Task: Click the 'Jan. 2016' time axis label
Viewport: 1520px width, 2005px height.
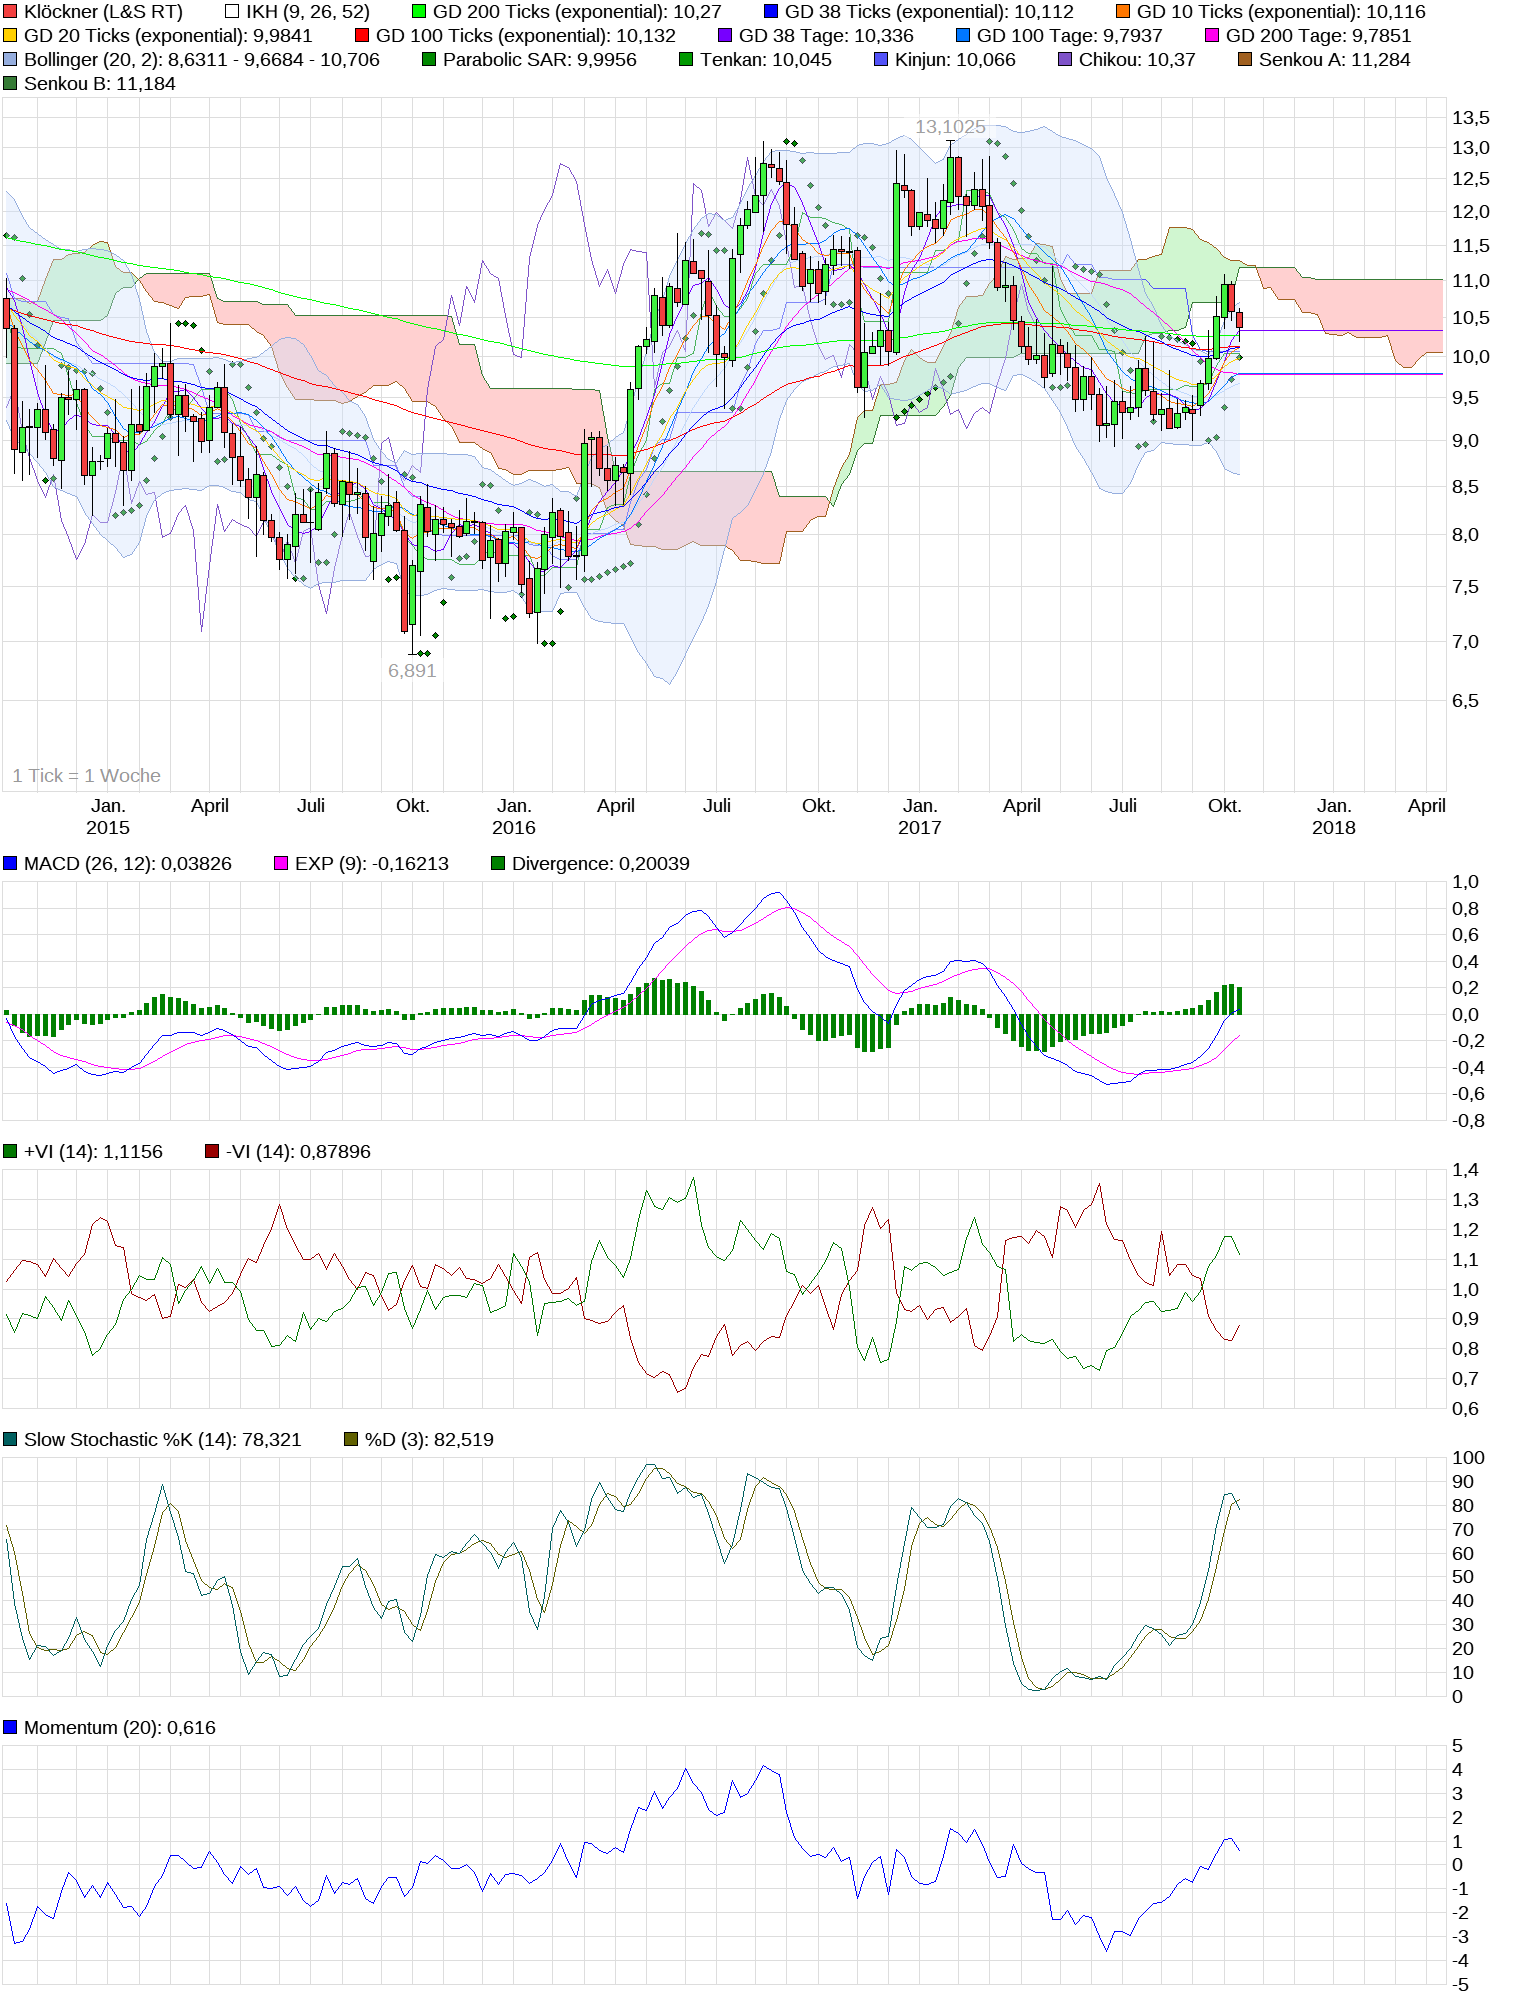Action: pyautogui.click(x=514, y=817)
